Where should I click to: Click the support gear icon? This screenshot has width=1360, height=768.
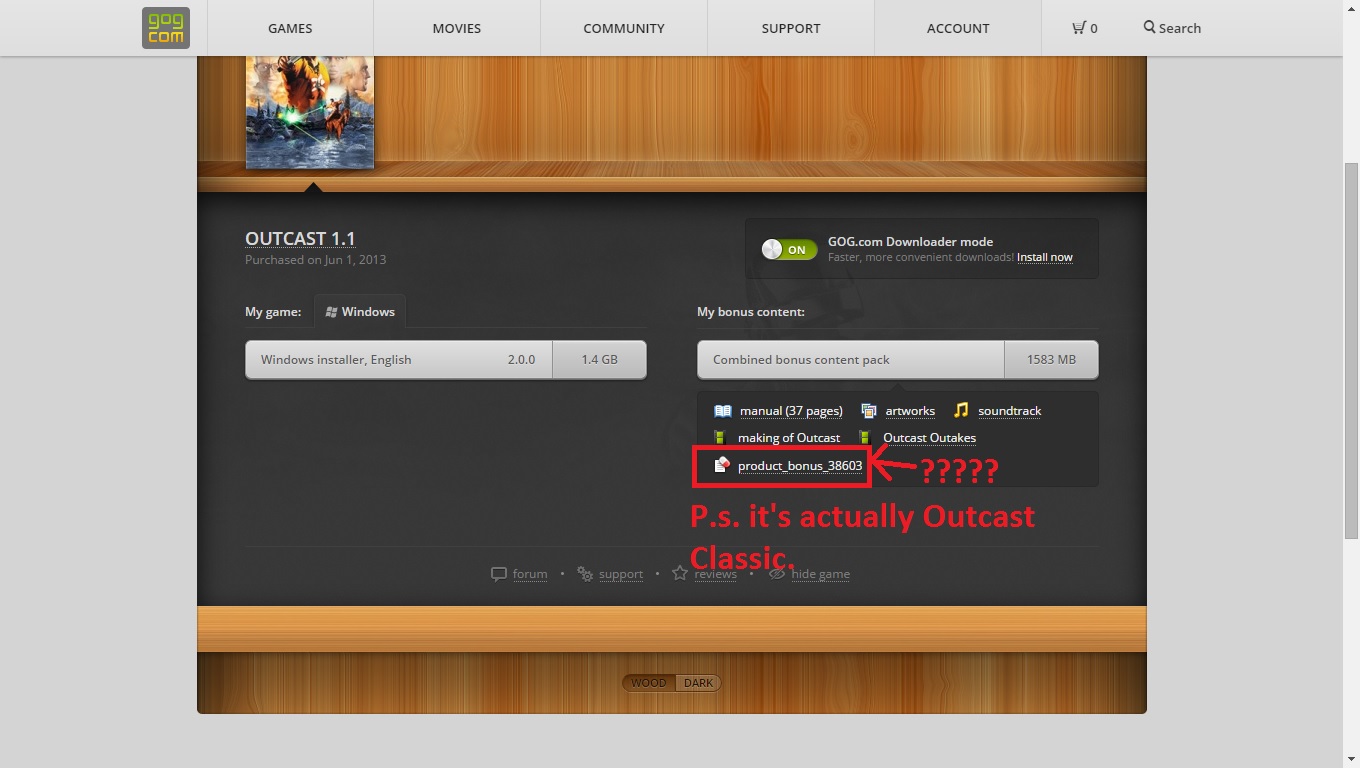(585, 574)
